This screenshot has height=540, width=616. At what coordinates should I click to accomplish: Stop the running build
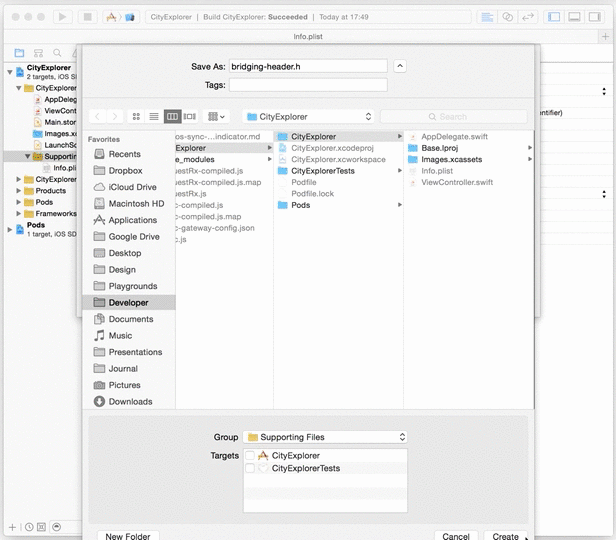88,17
